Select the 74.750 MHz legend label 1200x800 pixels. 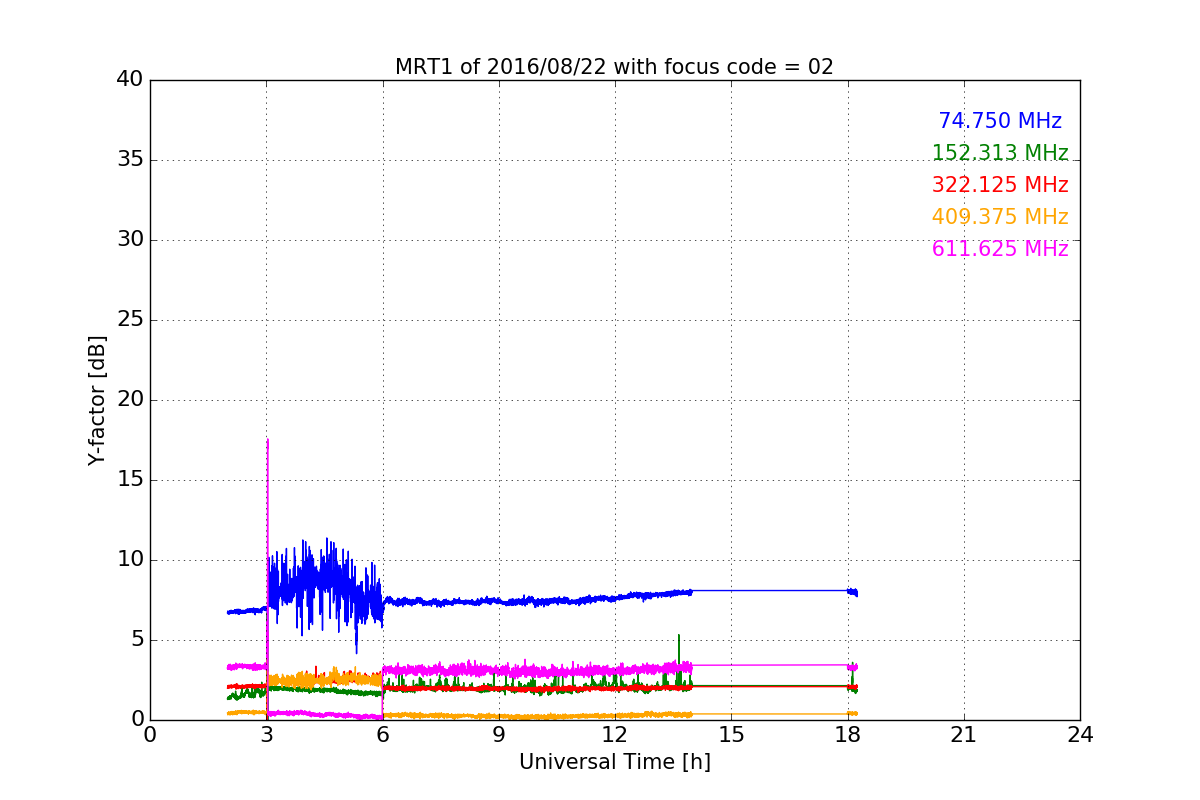click(1000, 121)
